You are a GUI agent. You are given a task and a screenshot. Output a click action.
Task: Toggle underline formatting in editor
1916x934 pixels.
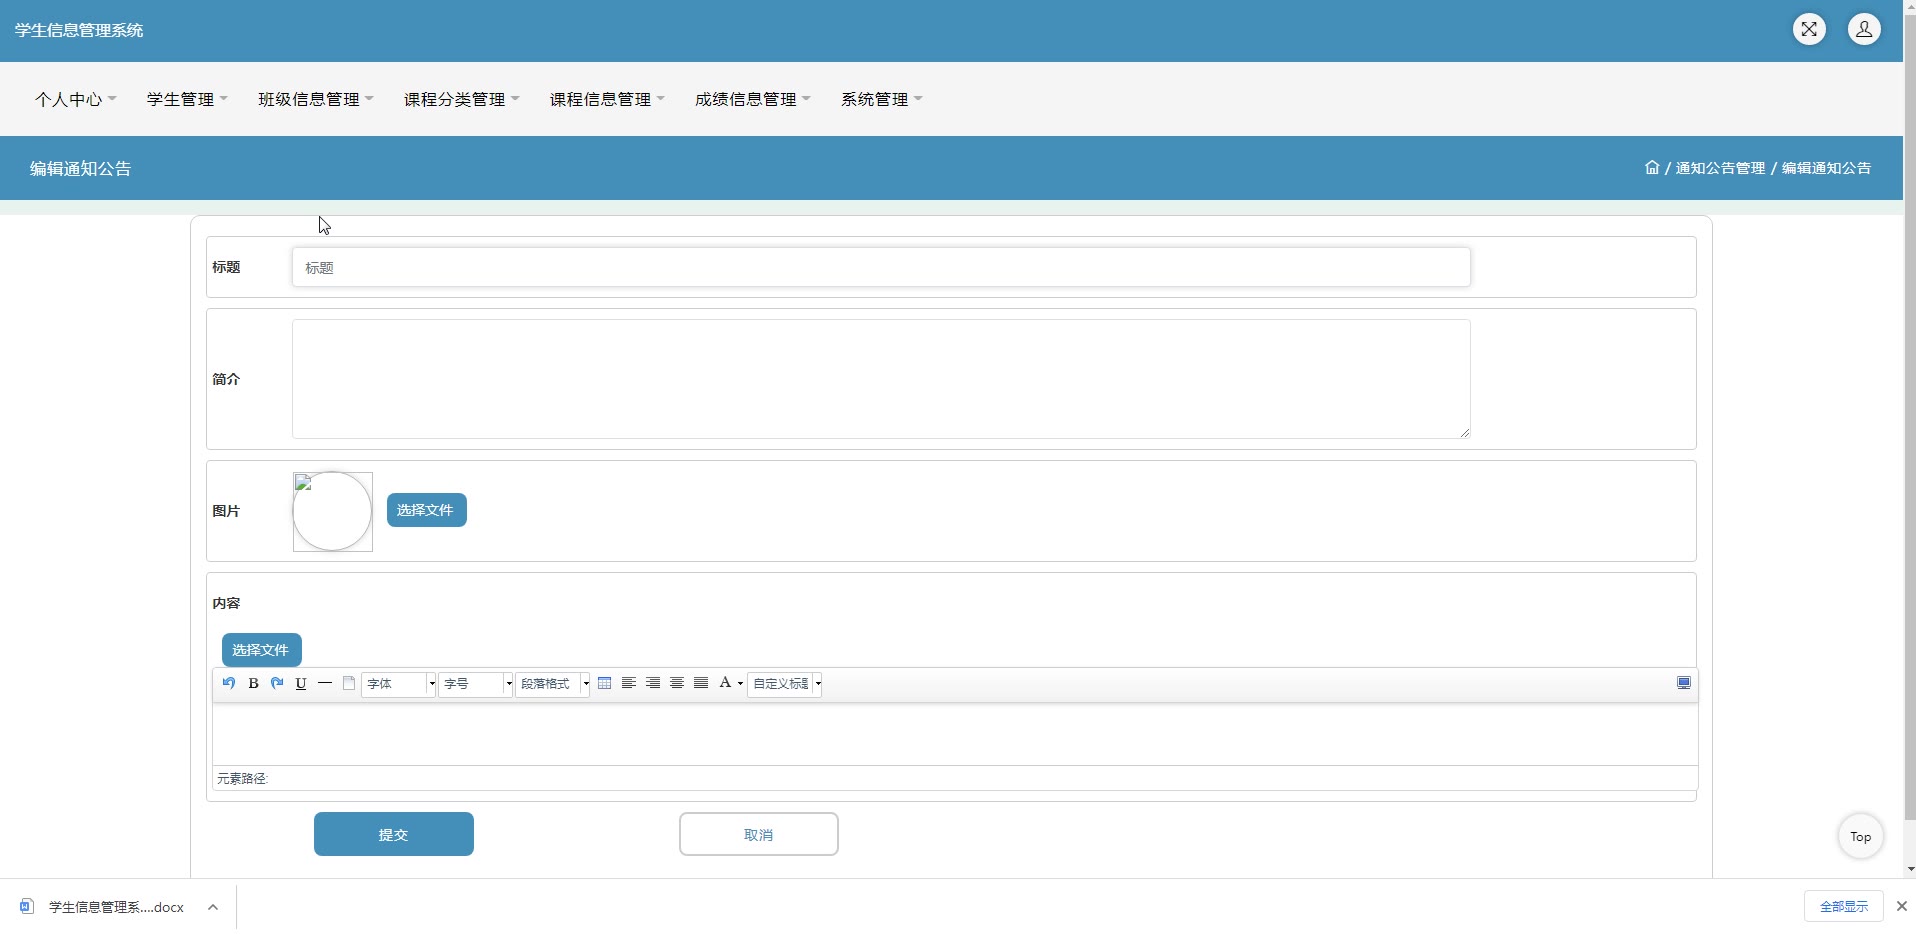301,683
